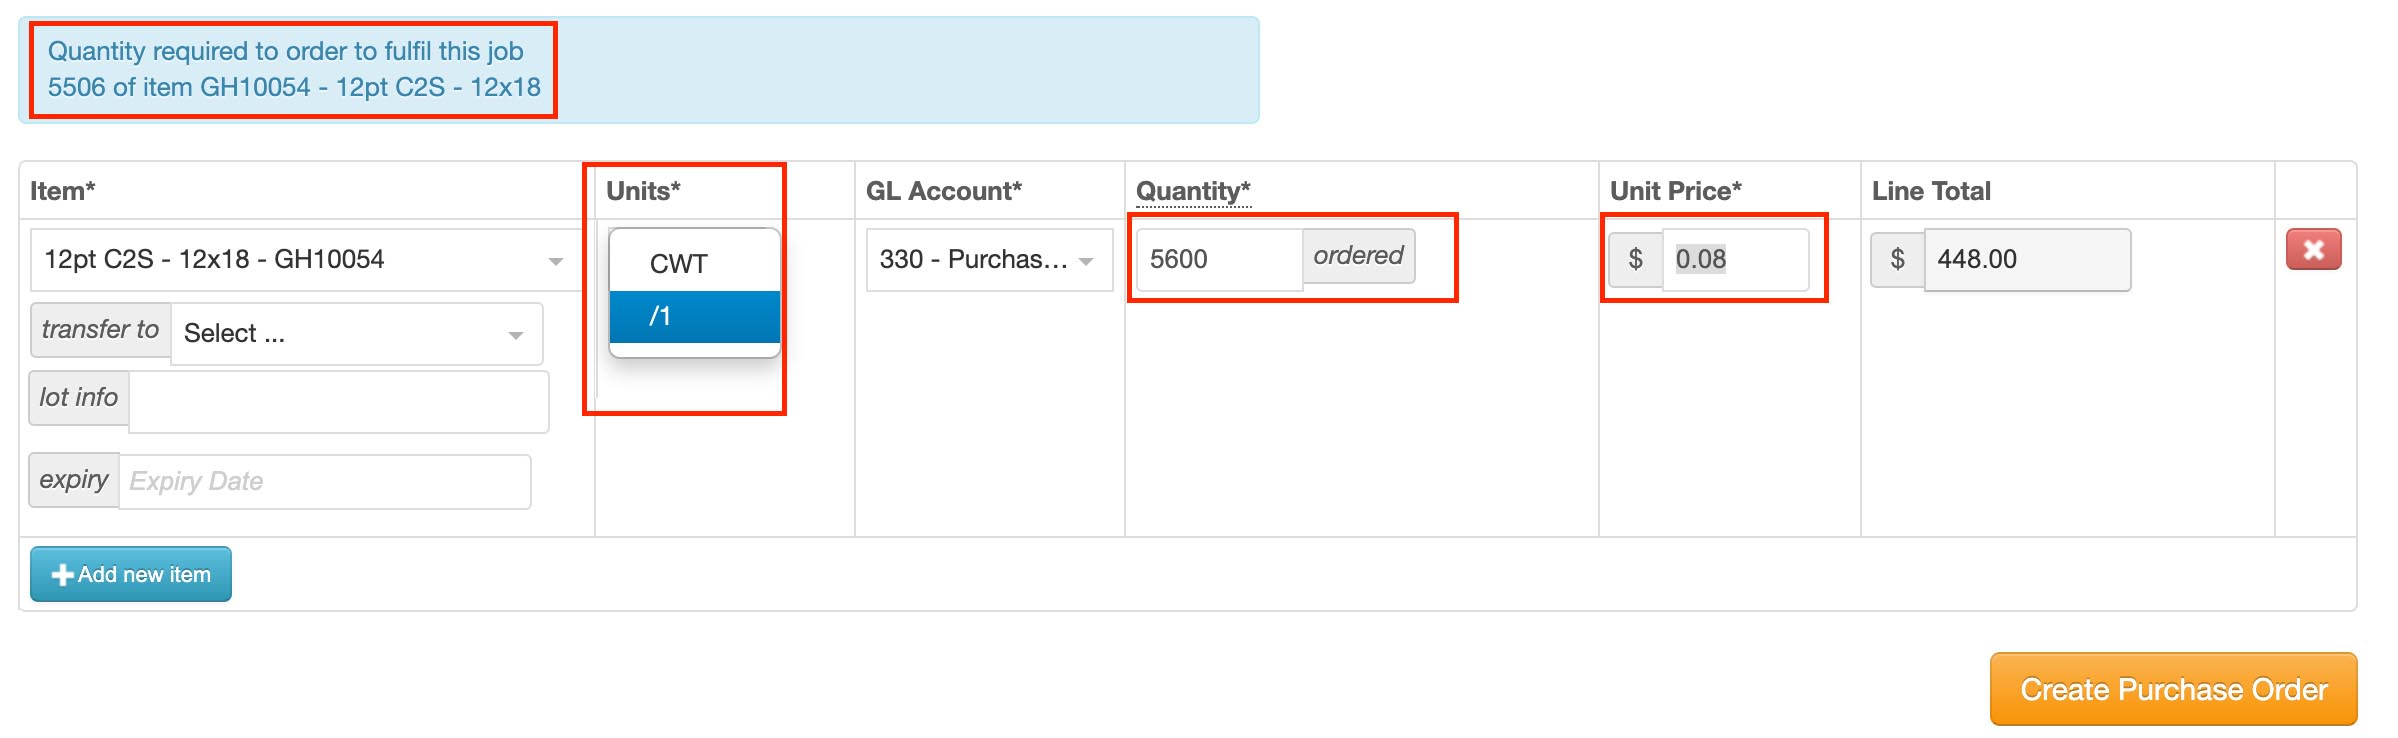Image resolution: width=2398 pixels, height=738 pixels.
Task: Click the quantity required info banner
Action: [639, 70]
